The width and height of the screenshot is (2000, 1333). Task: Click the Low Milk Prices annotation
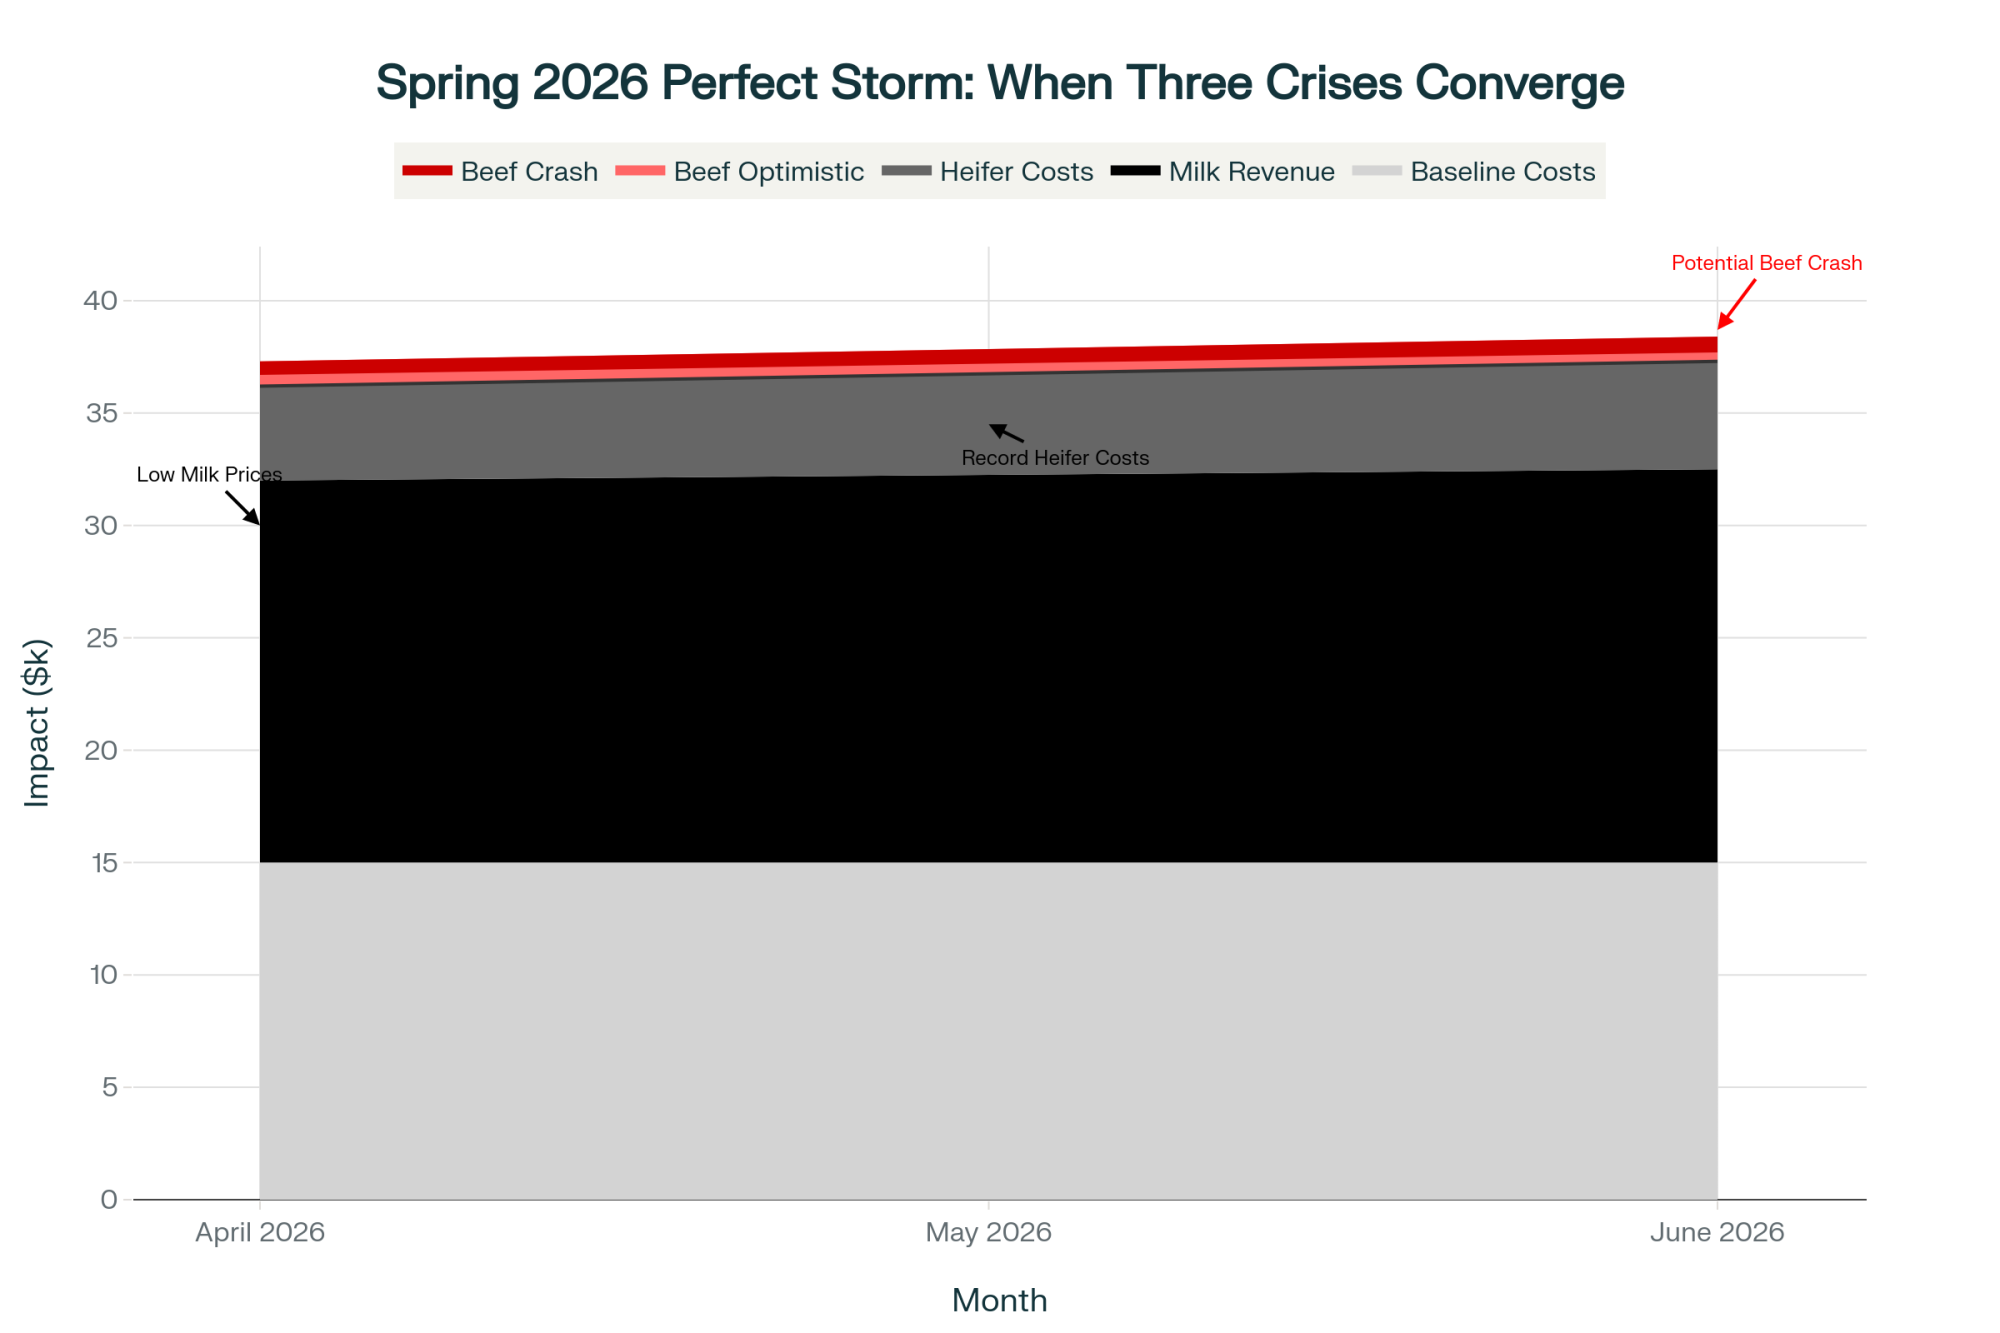(x=209, y=474)
